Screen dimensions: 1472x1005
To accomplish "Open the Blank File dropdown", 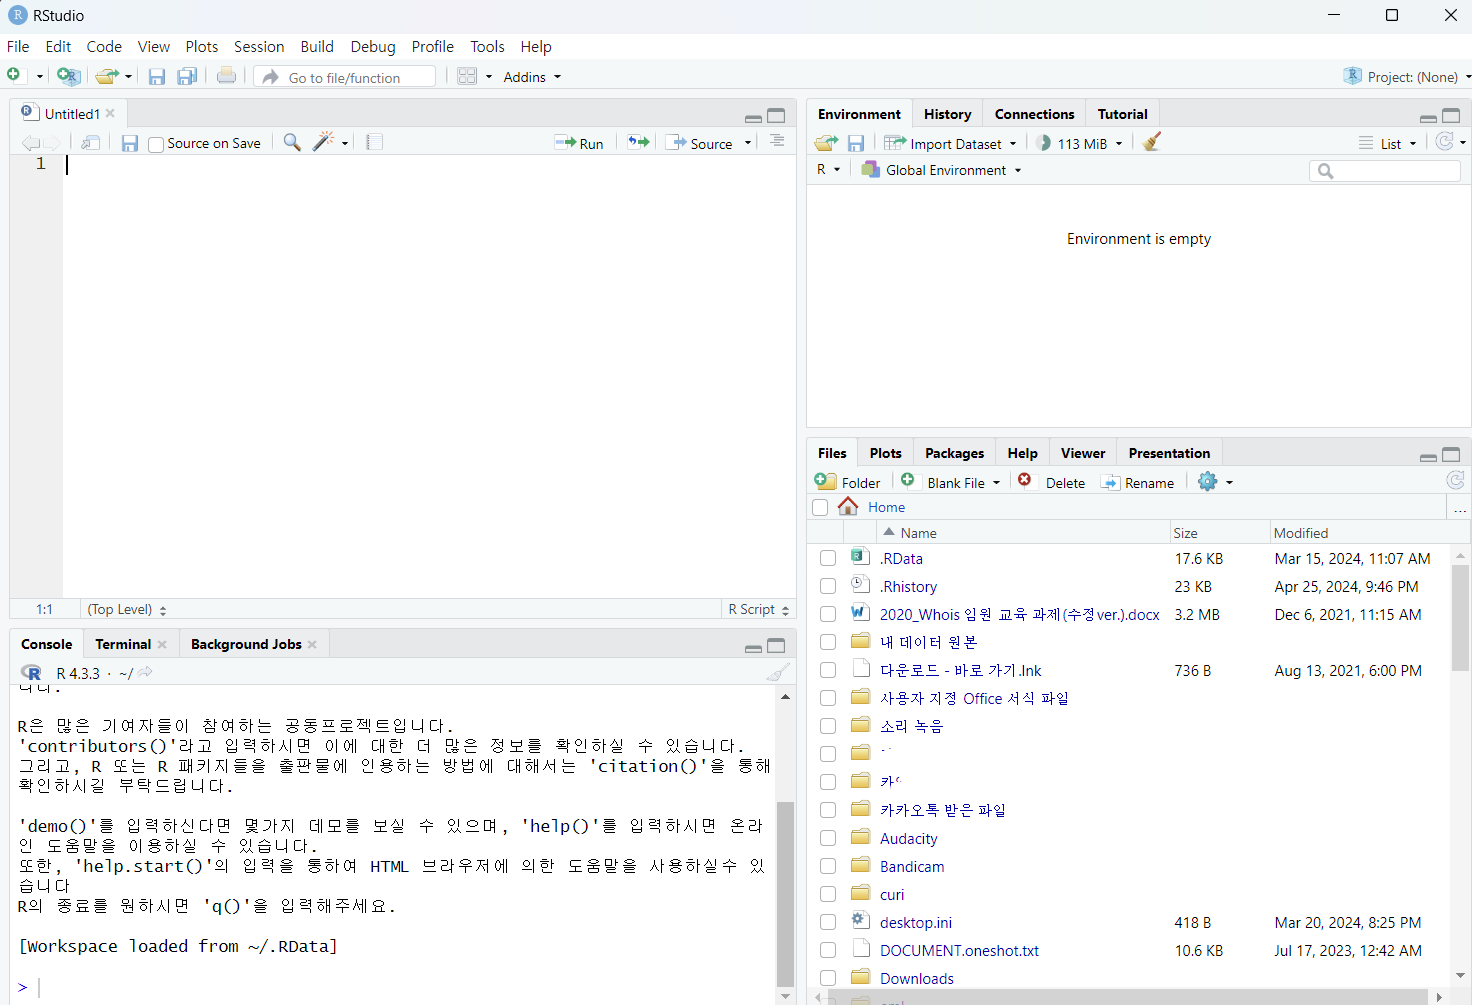I will coord(950,482).
